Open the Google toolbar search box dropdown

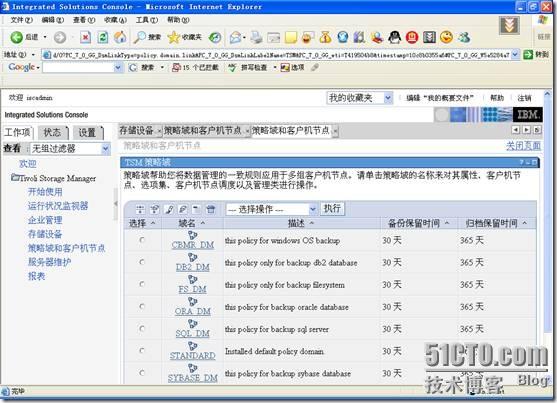118,67
